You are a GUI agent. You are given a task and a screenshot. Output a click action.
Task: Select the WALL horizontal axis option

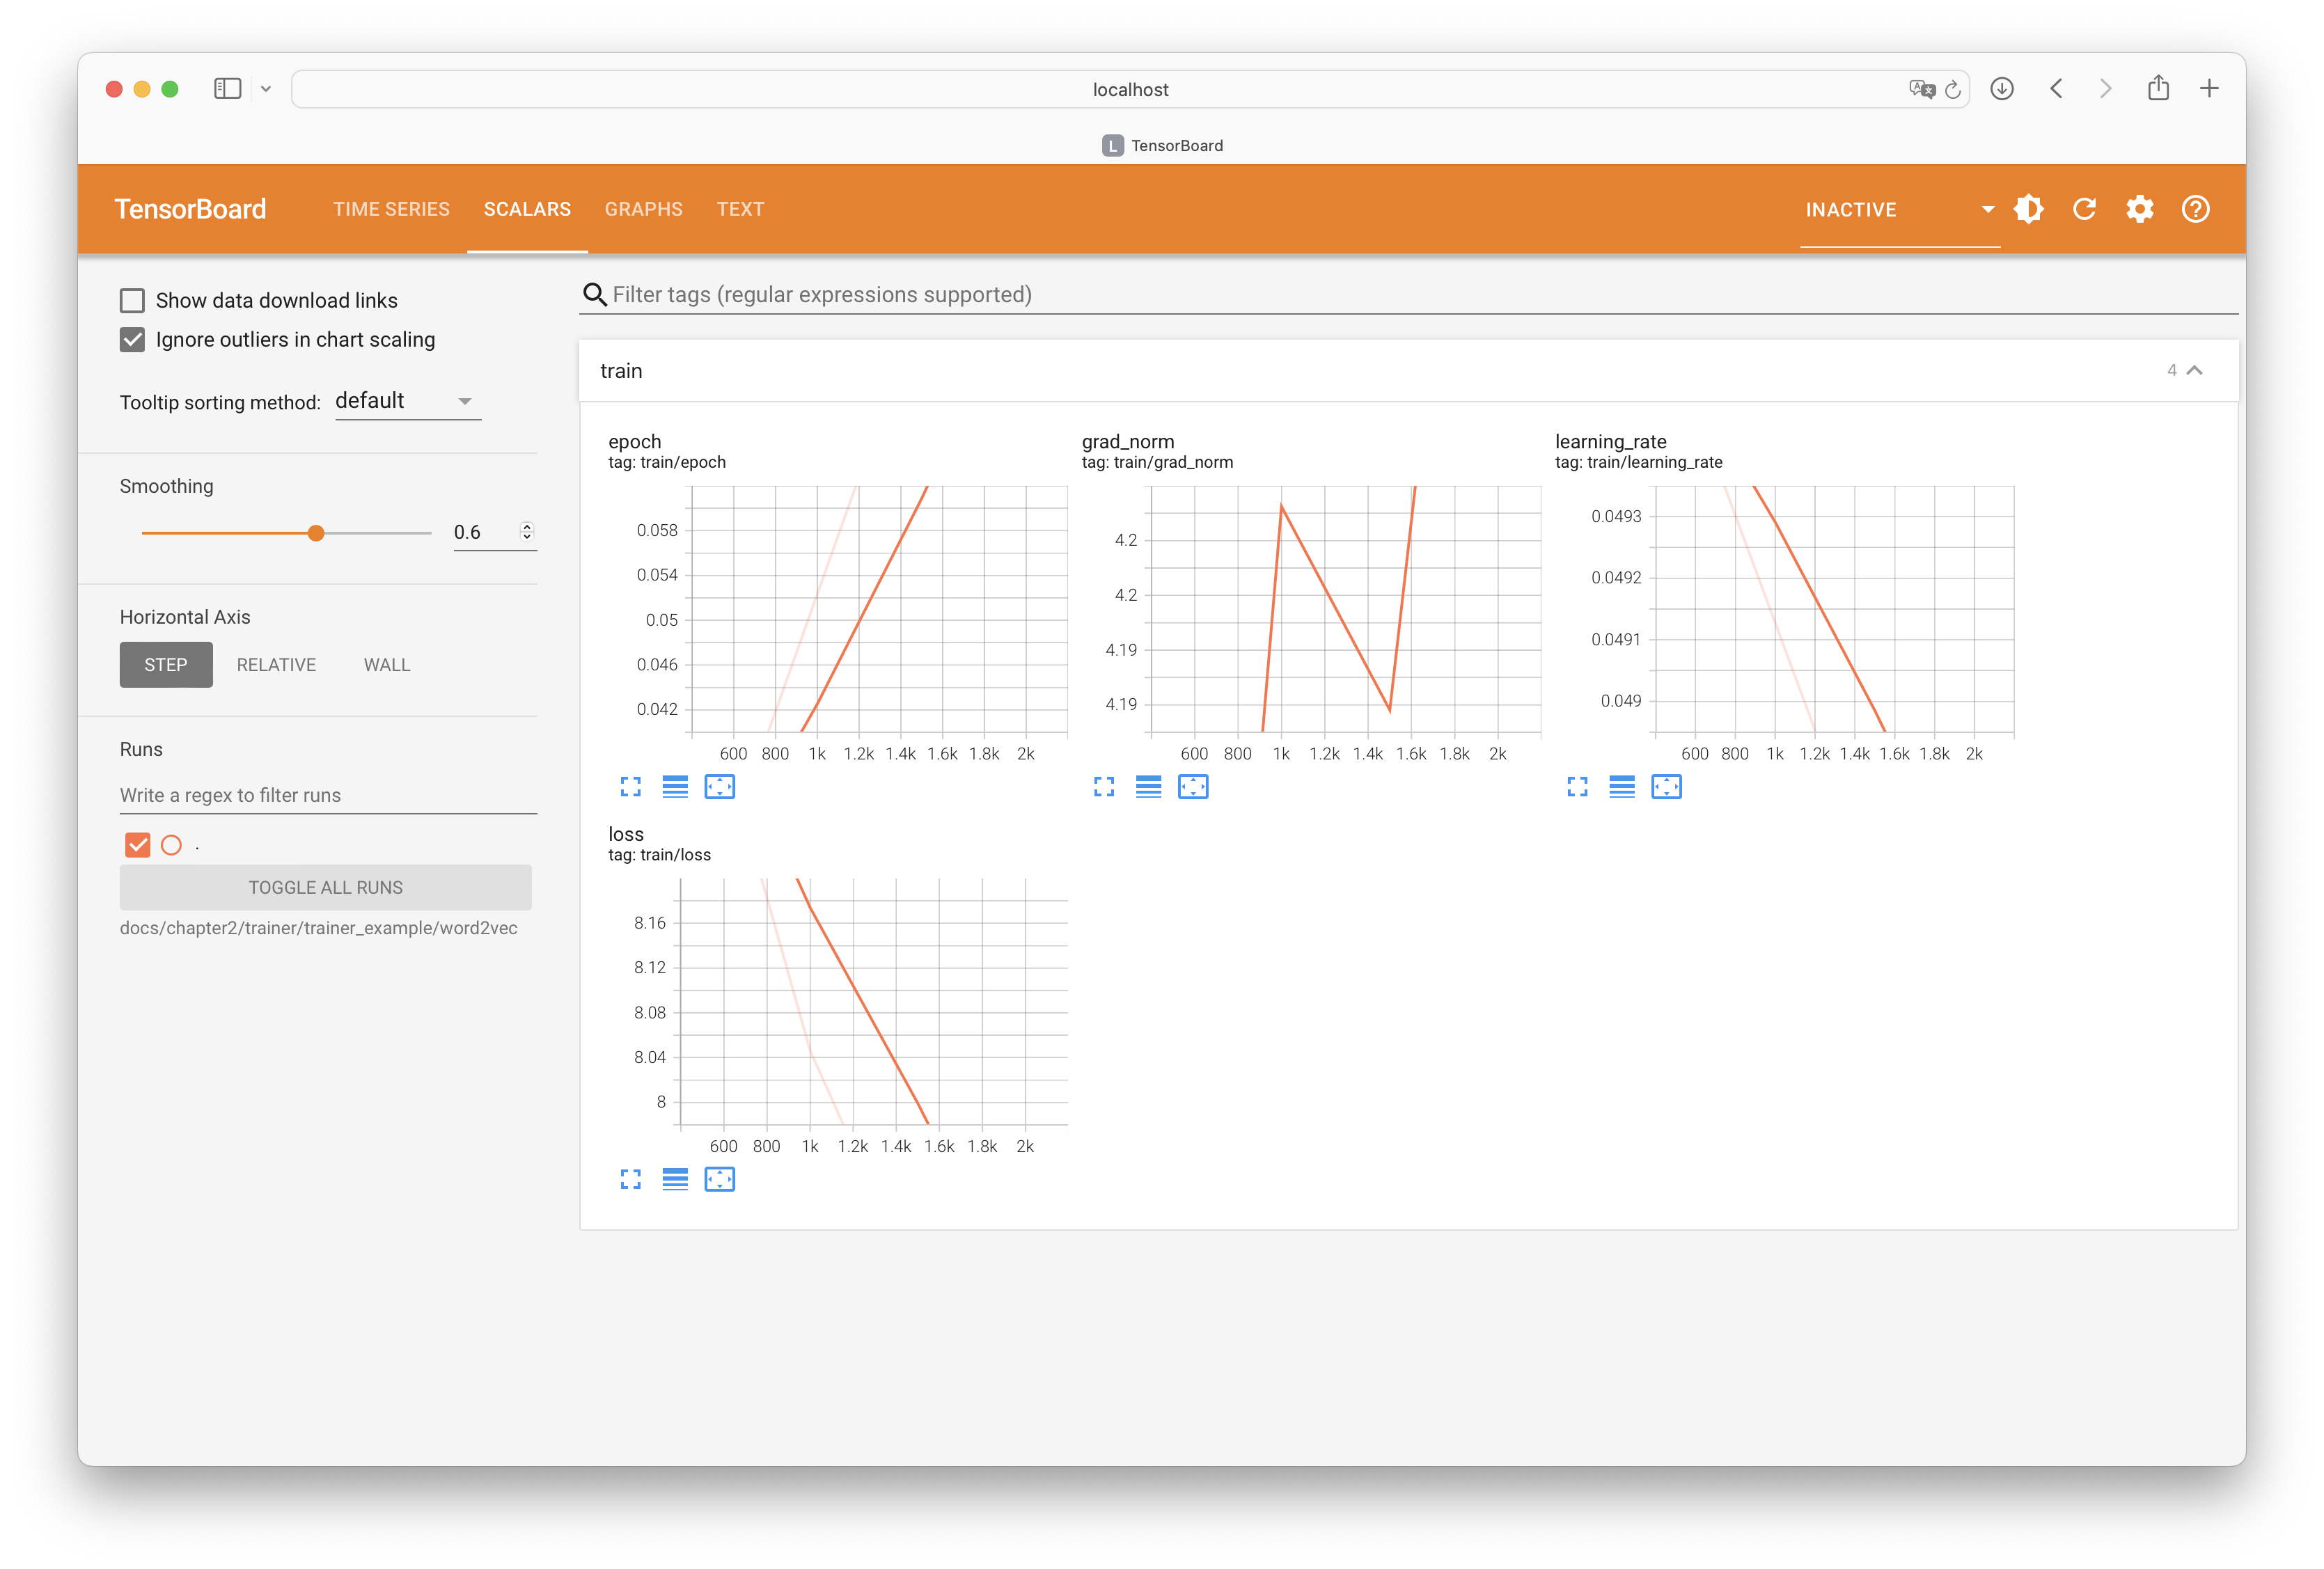(387, 665)
